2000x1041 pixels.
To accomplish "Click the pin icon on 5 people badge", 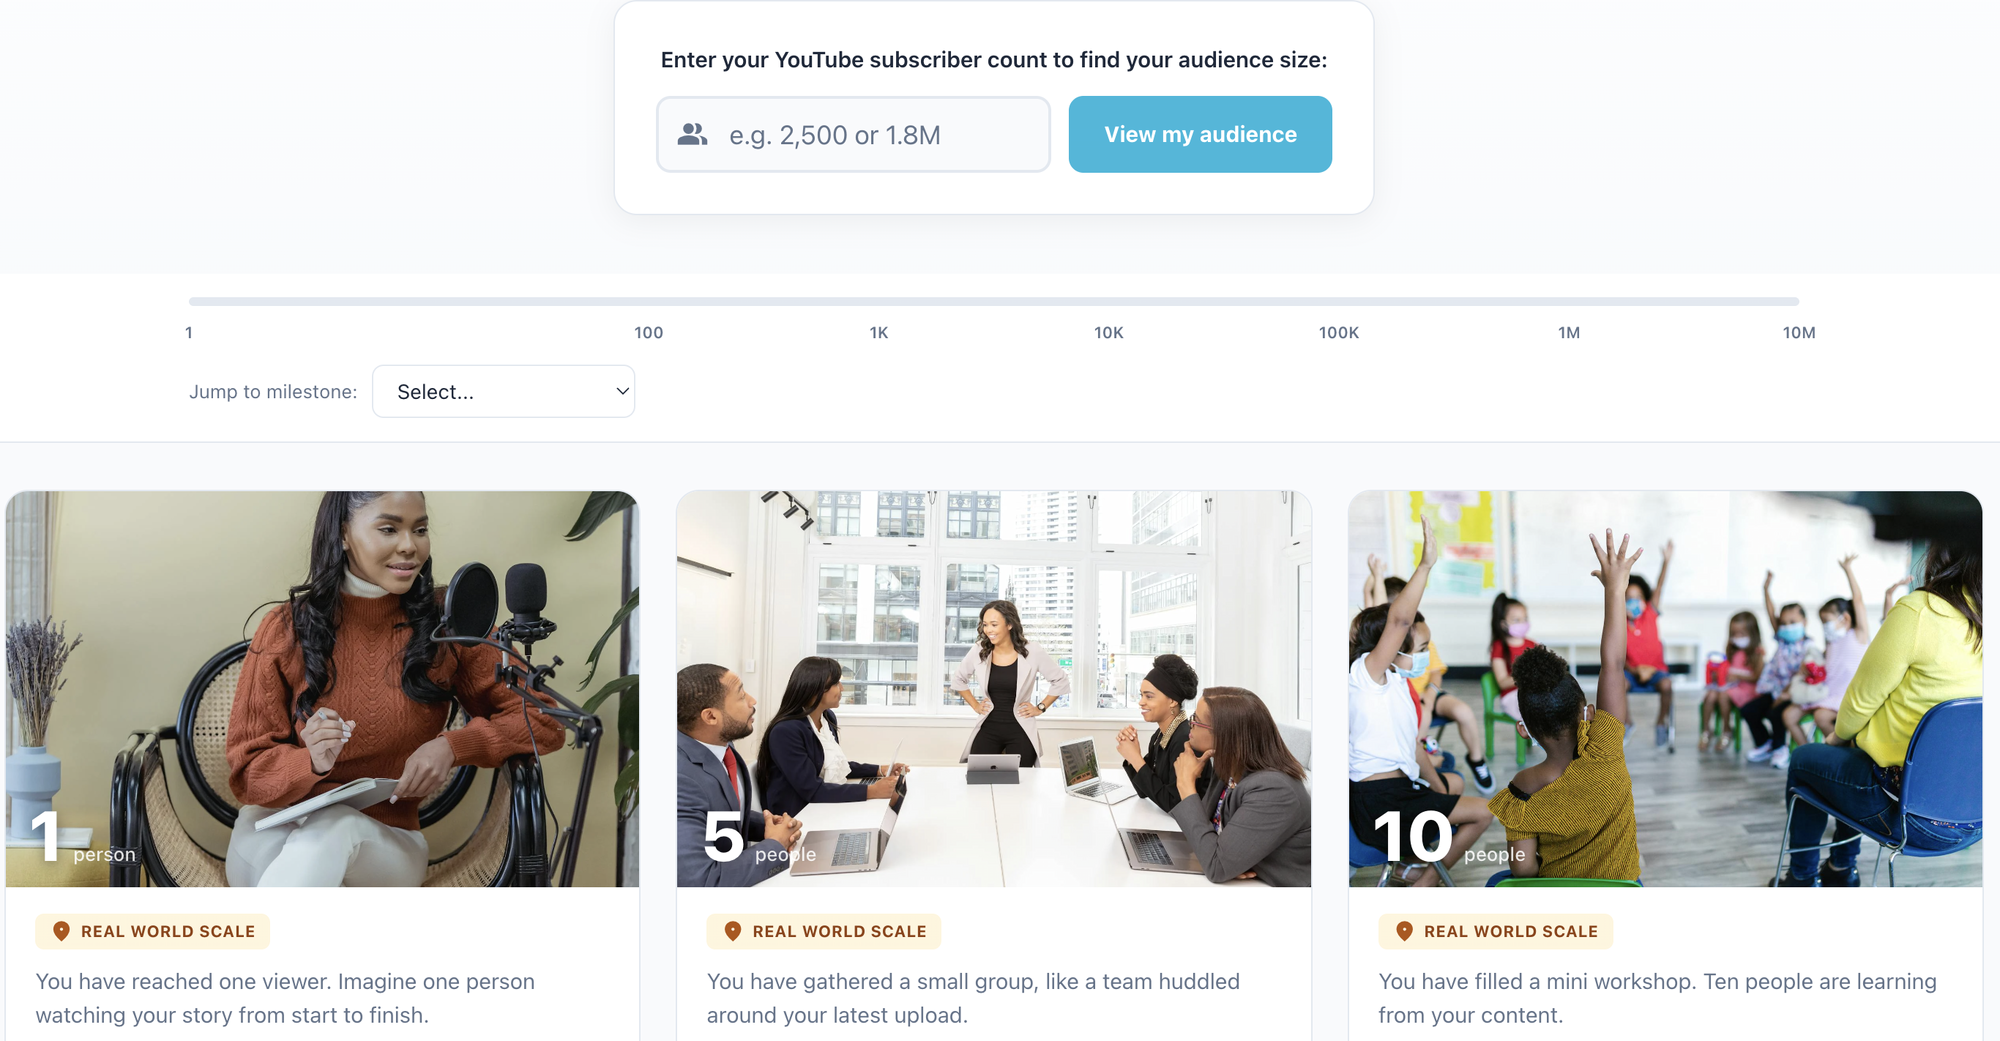I will coord(733,931).
